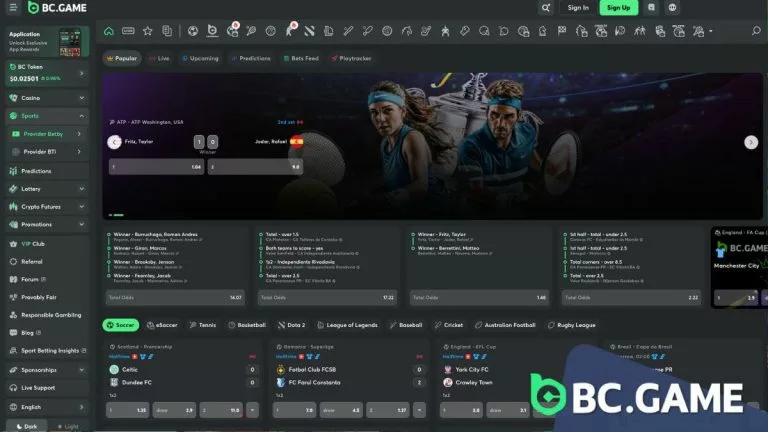Open the Forum link in sidebar

[x=47, y=279]
